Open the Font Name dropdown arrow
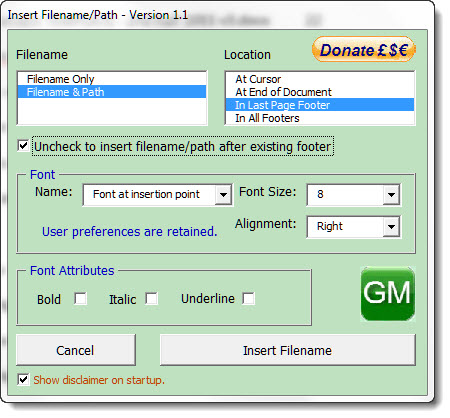Viewport: 450px width, 418px height. tap(223, 194)
